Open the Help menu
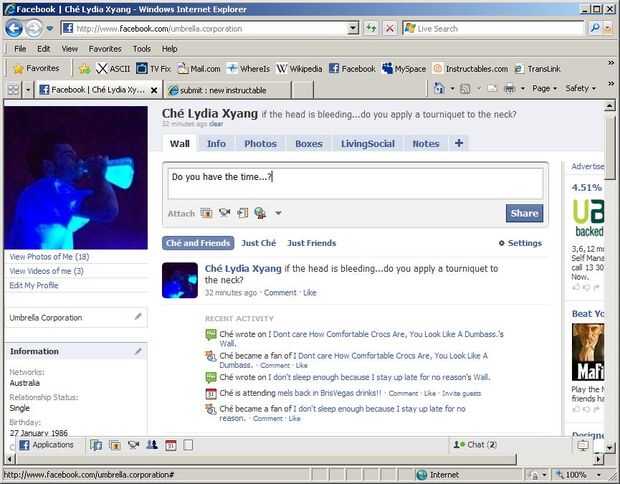Image resolution: width=620 pixels, height=484 pixels. [x=169, y=49]
